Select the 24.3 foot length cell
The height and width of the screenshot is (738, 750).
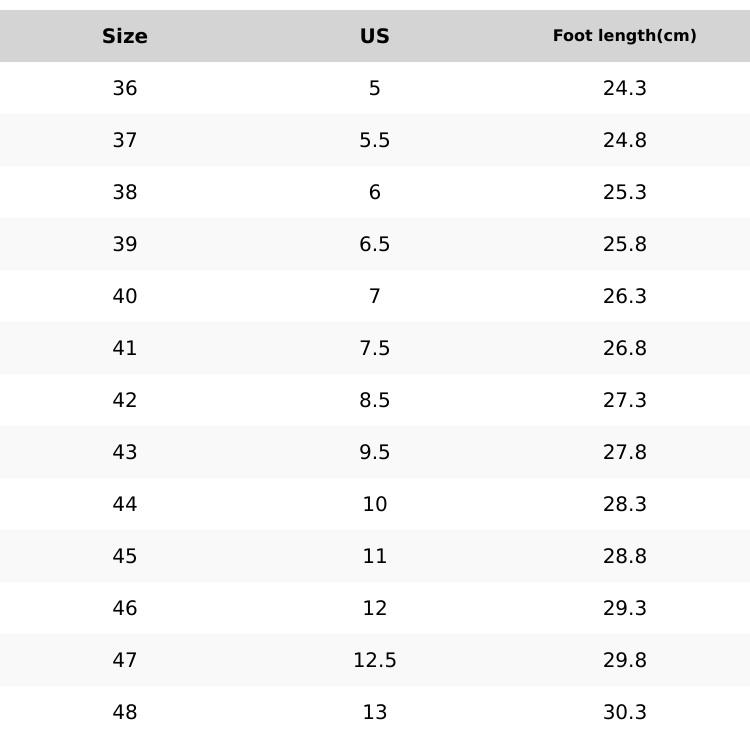625,88
